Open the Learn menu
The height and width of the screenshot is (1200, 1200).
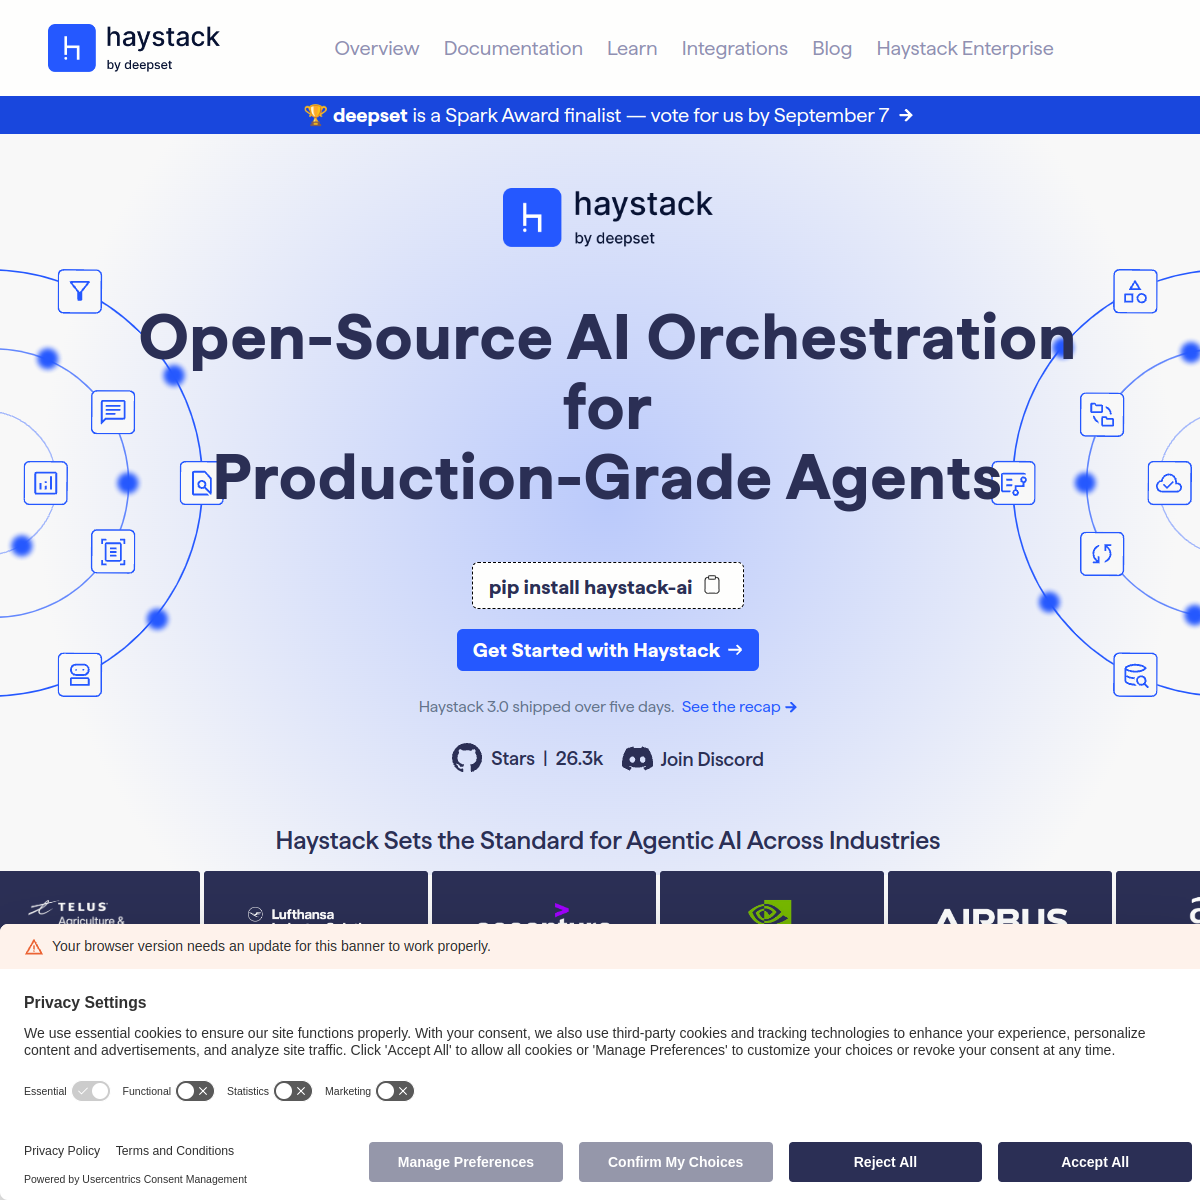tap(632, 48)
